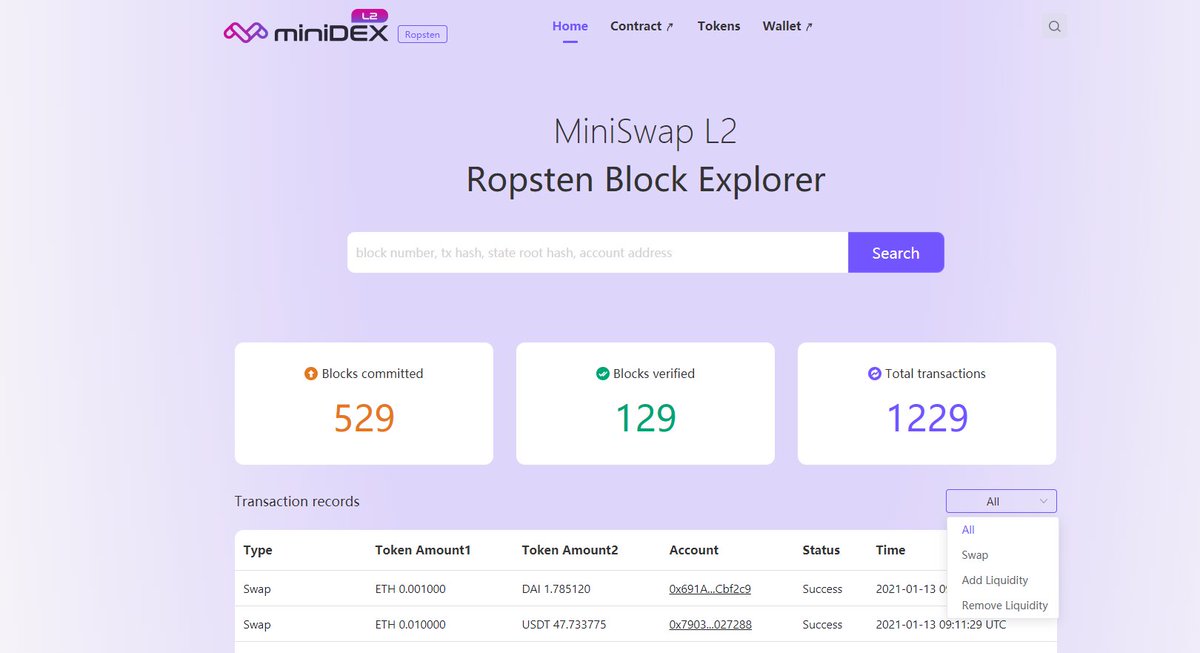Click the ETH 0.010000 amount cell
Viewport: 1200px width, 653px height.
click(x=410, y=625)
